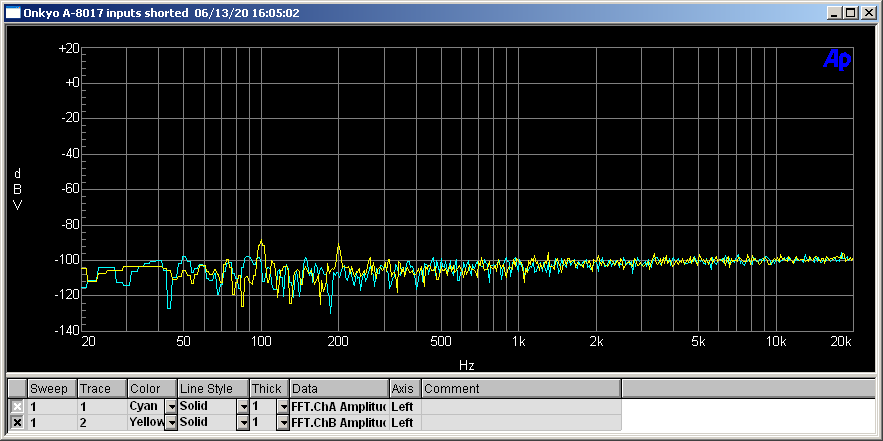
Task: Open the Cyan color dropdown
Action: [170, 406]
